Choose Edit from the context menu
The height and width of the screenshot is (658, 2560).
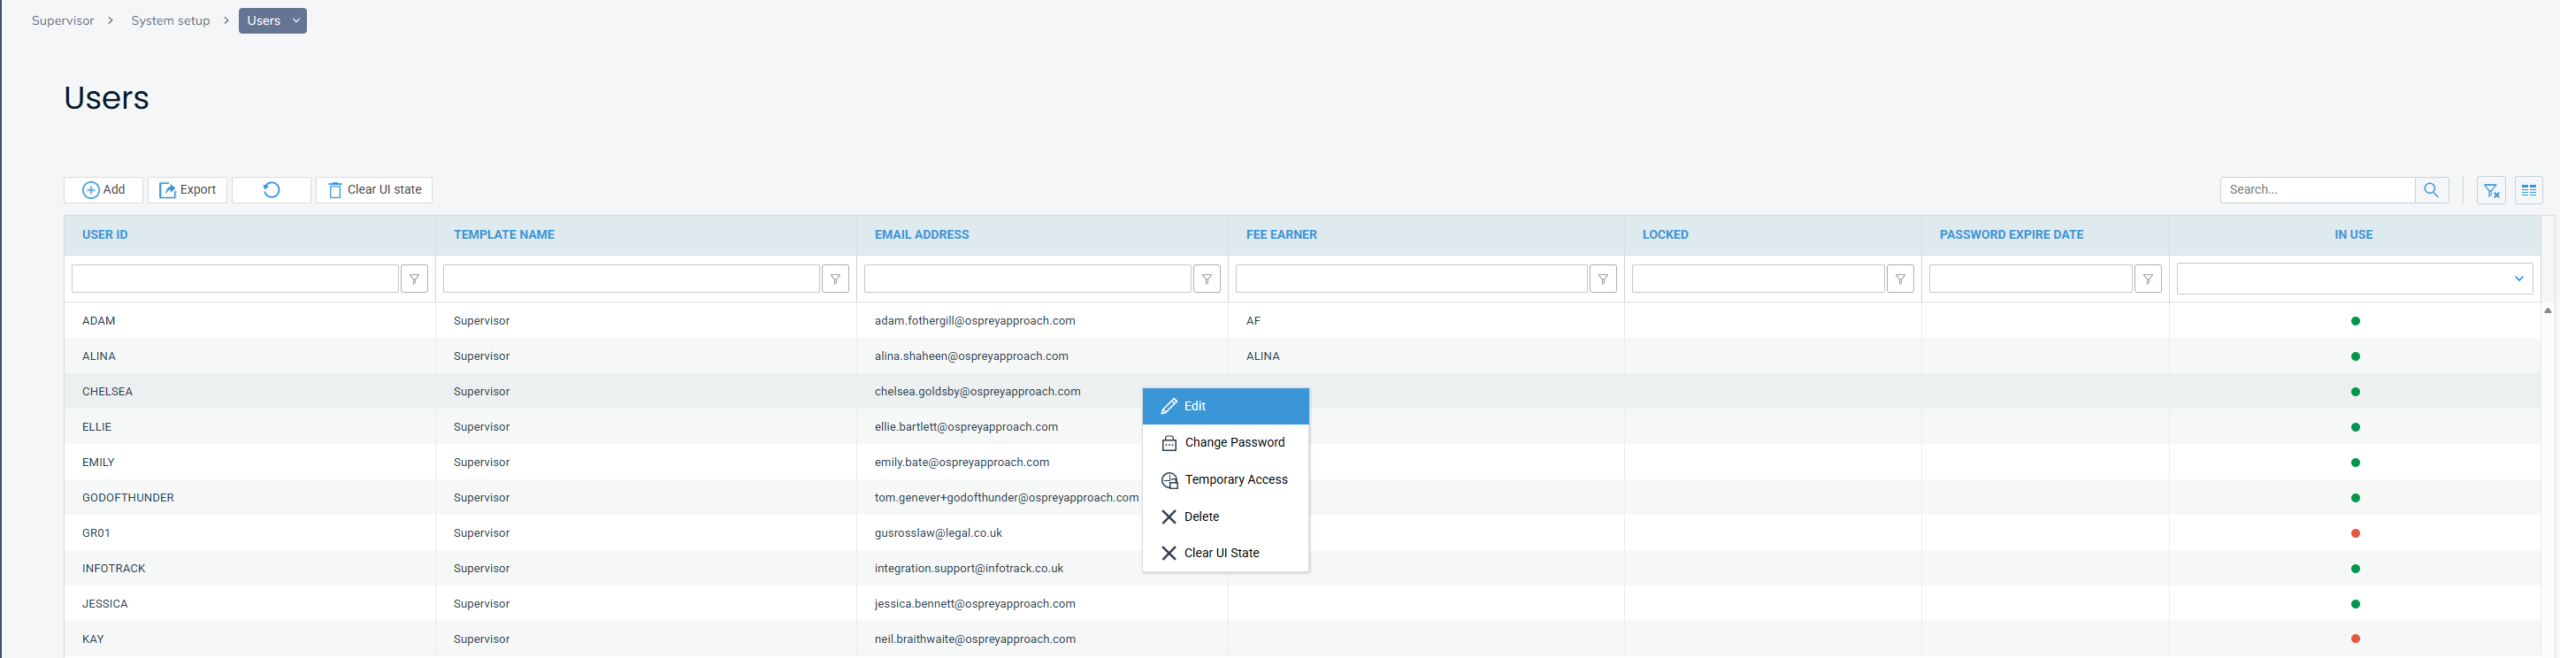[1225, 406]
